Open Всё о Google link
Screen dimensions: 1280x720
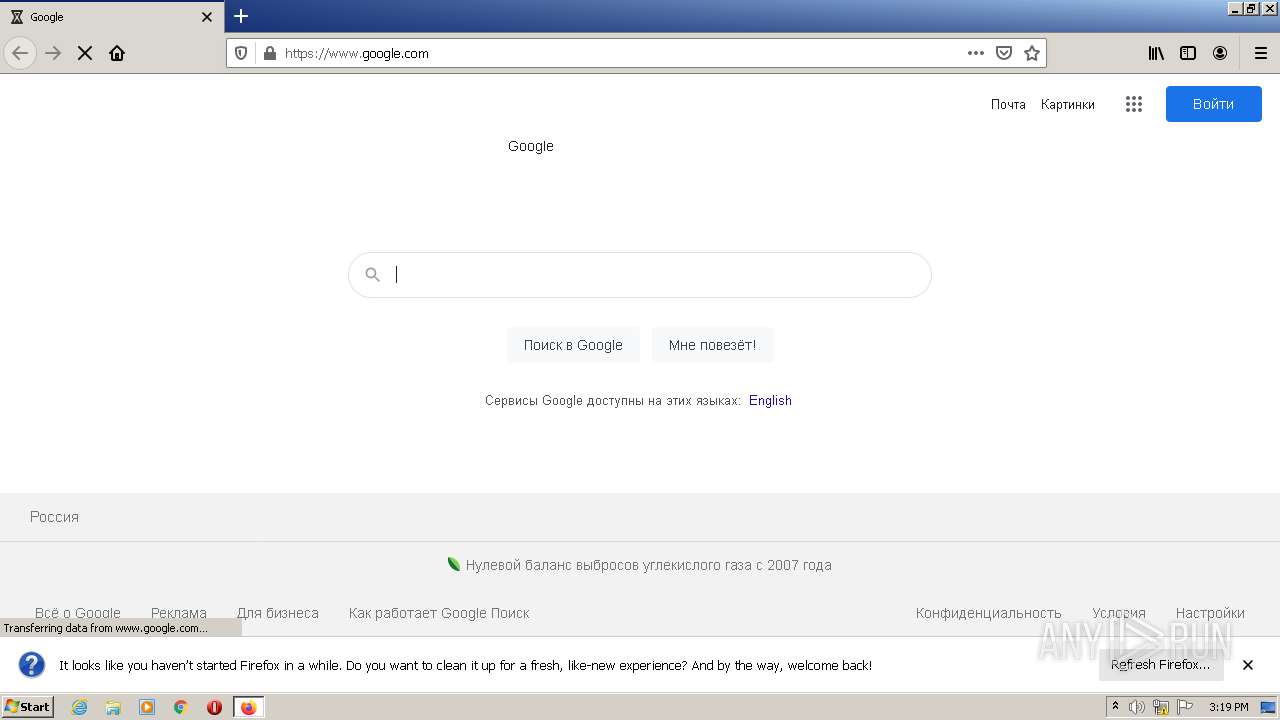pos(78,613)
